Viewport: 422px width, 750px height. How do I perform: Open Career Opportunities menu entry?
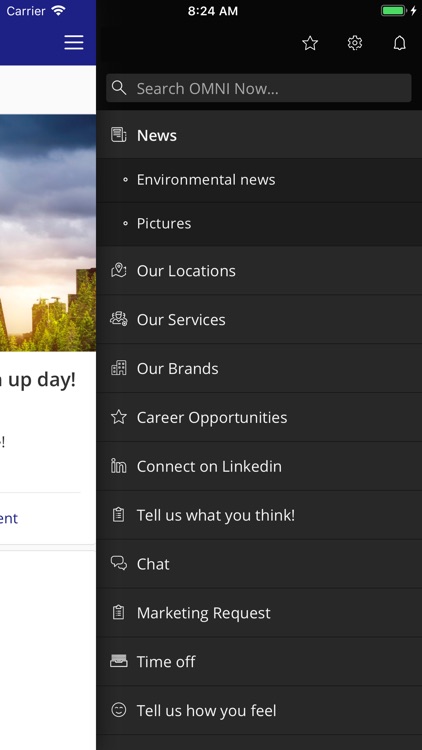pyautogui.click(x=259, y=417)
